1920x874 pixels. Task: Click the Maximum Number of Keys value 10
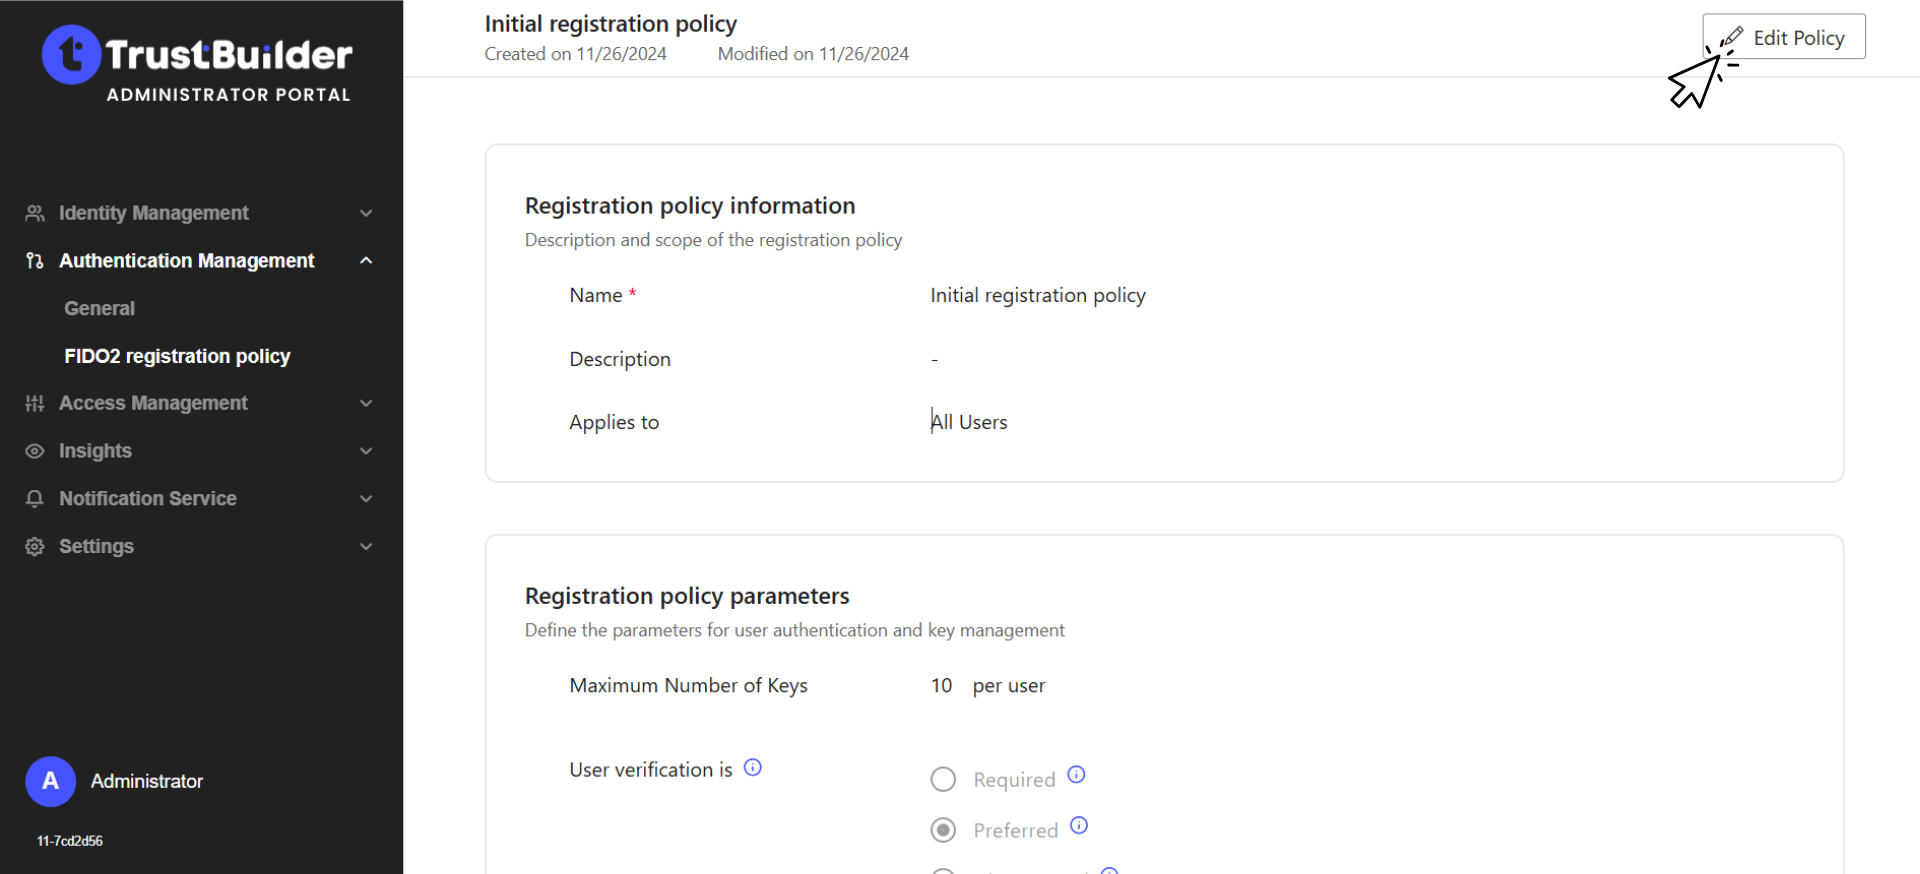click(941, 686)
